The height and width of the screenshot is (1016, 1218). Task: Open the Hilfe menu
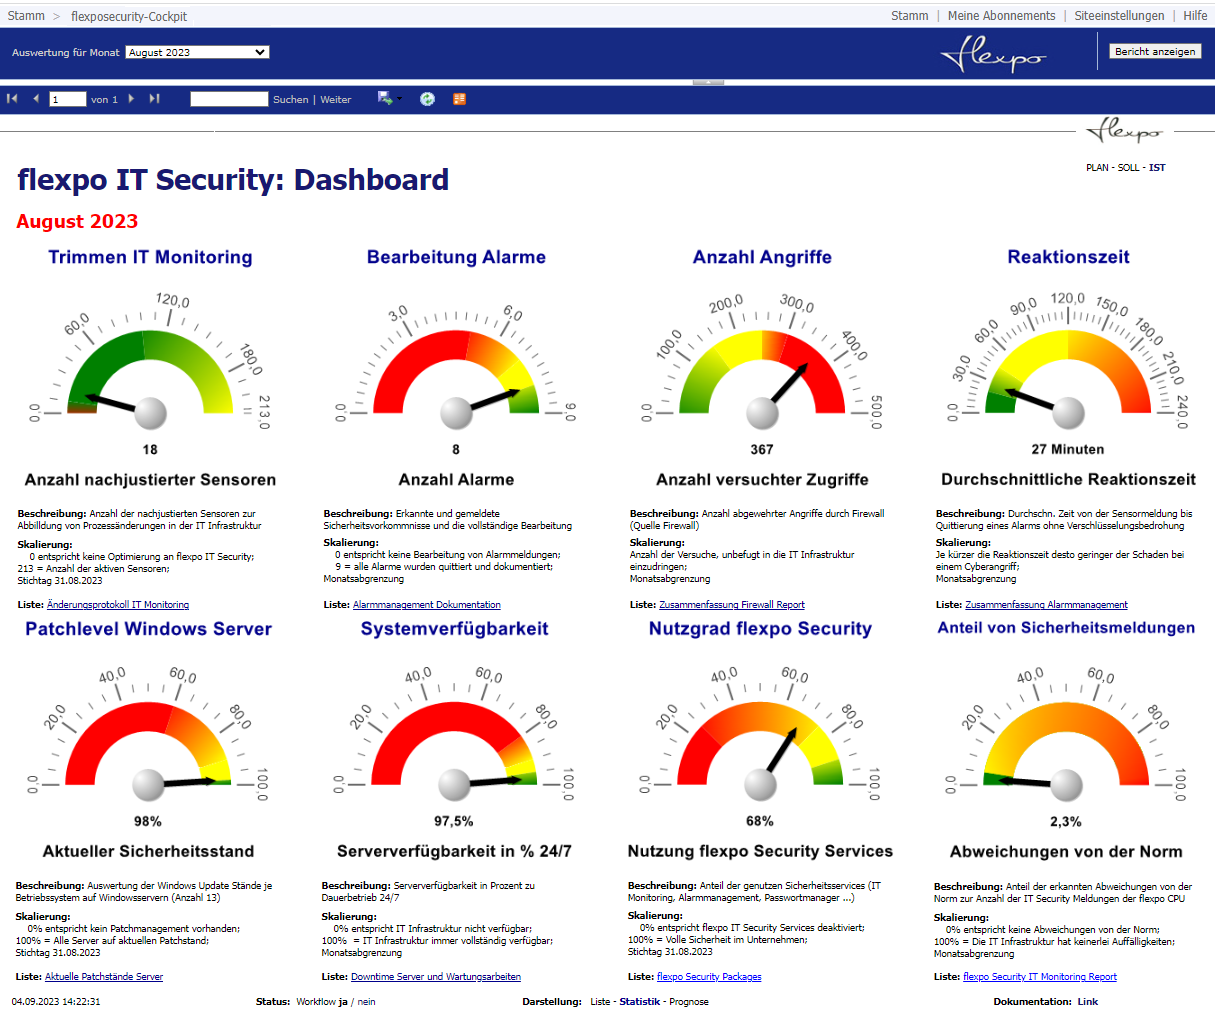[x=1195, y=16]
